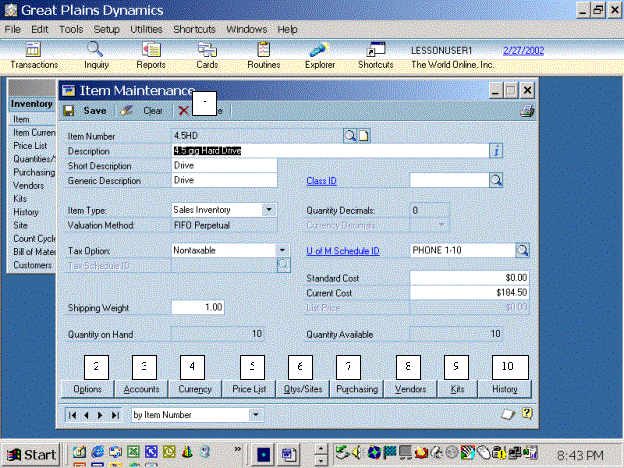The image size is (624, 468).
Task: Click the Save button in Item Maintenance
Action: 86,111
